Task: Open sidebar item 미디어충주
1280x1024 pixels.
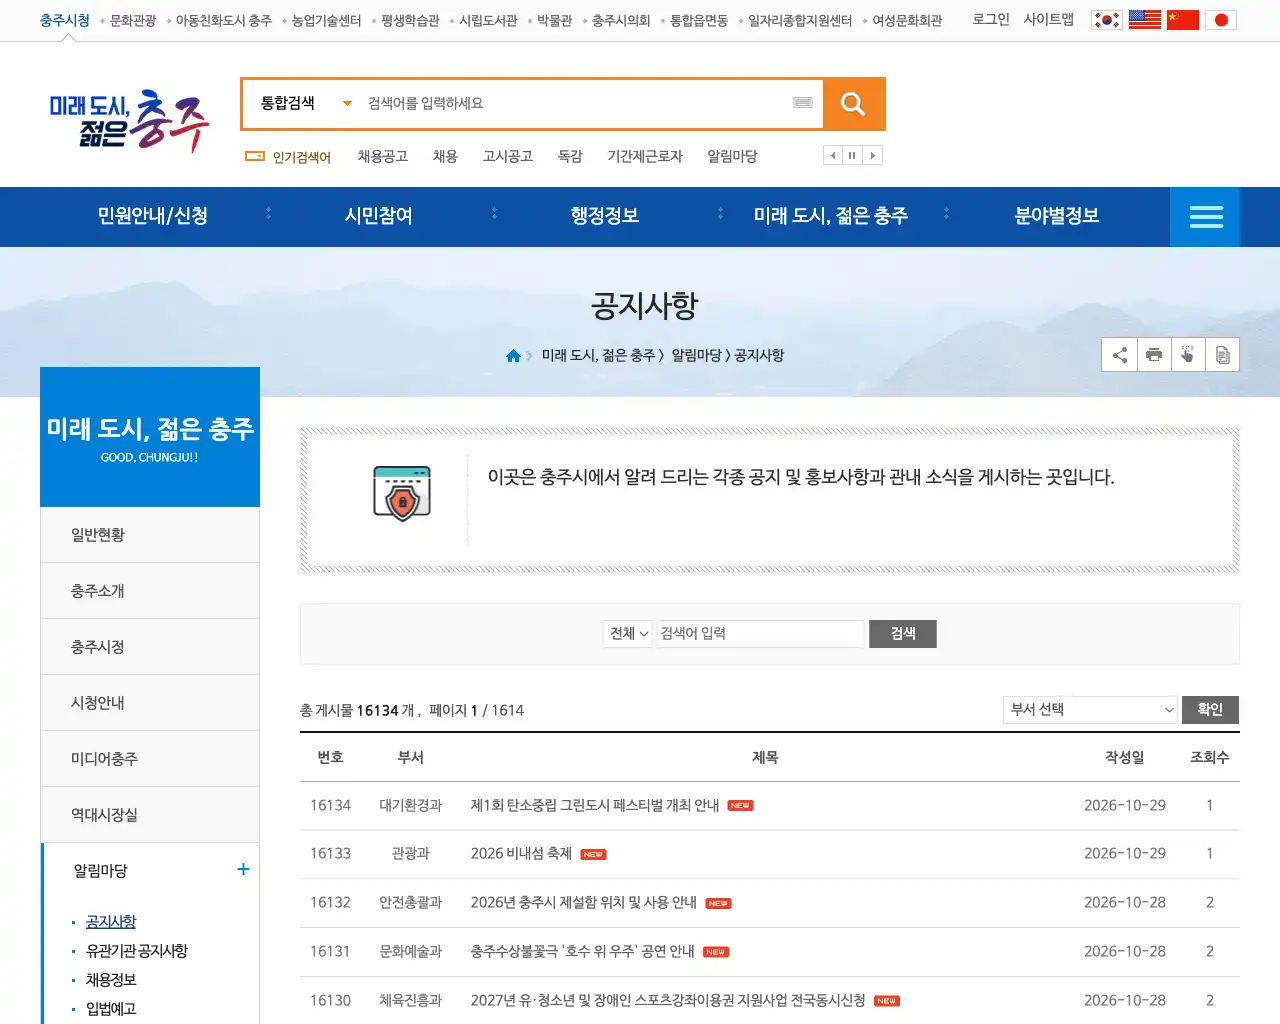Action: point(150,759)
